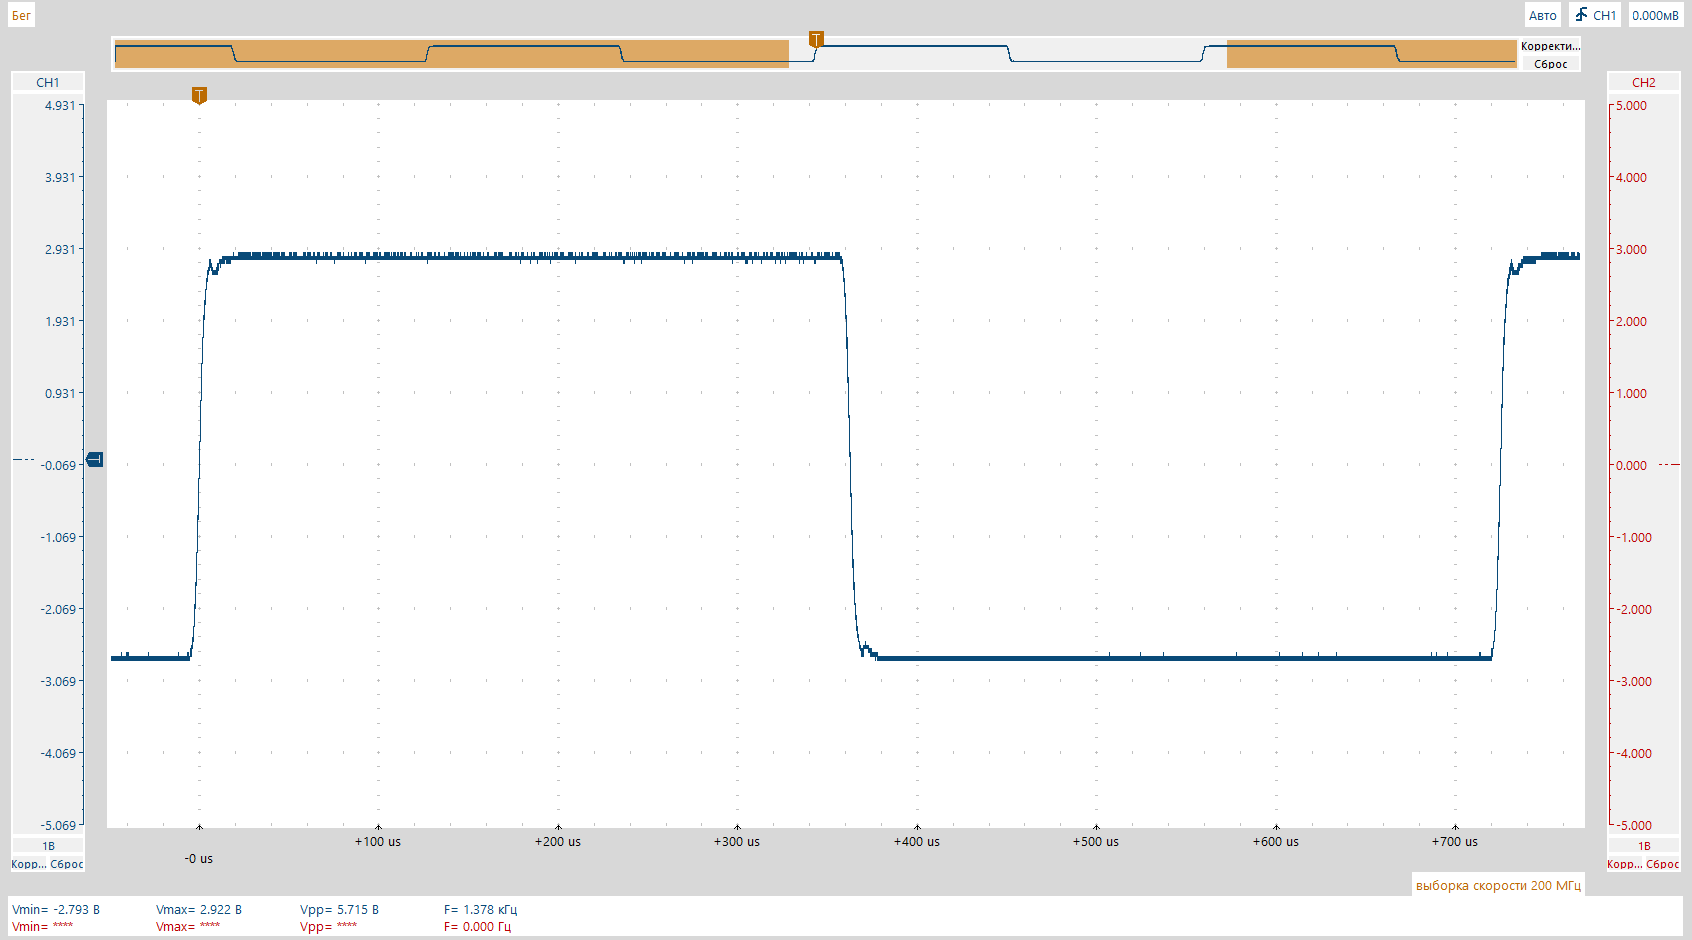This screenshot has height=940, width=1692.
Task: Click Сброс under the CH2 axis
Action: (x=1663, y=864)
